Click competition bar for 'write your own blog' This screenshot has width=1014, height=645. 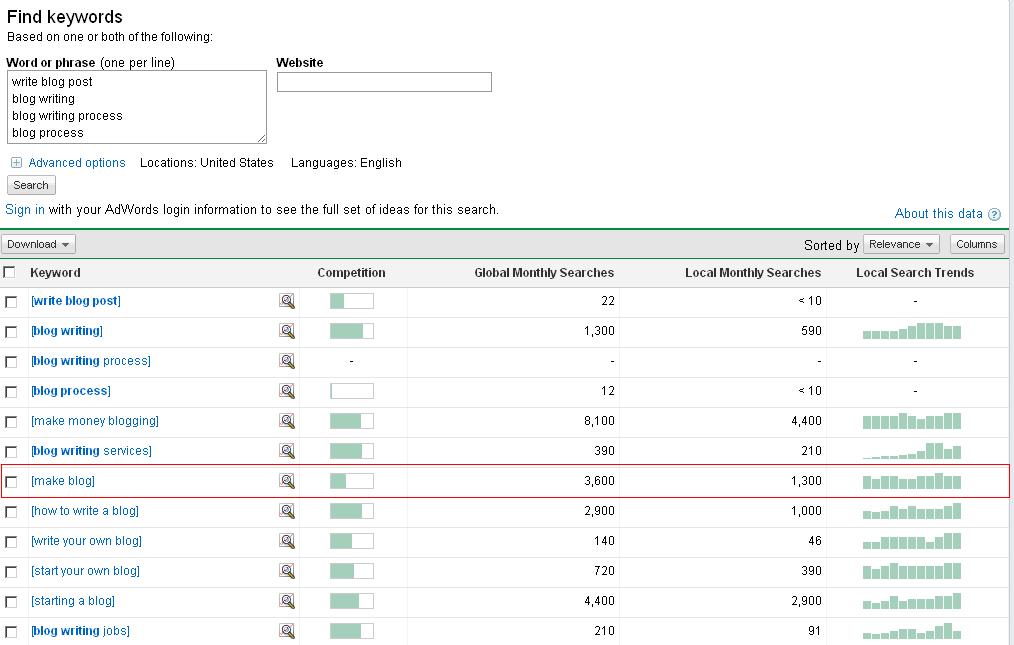[x=351, y=541]
